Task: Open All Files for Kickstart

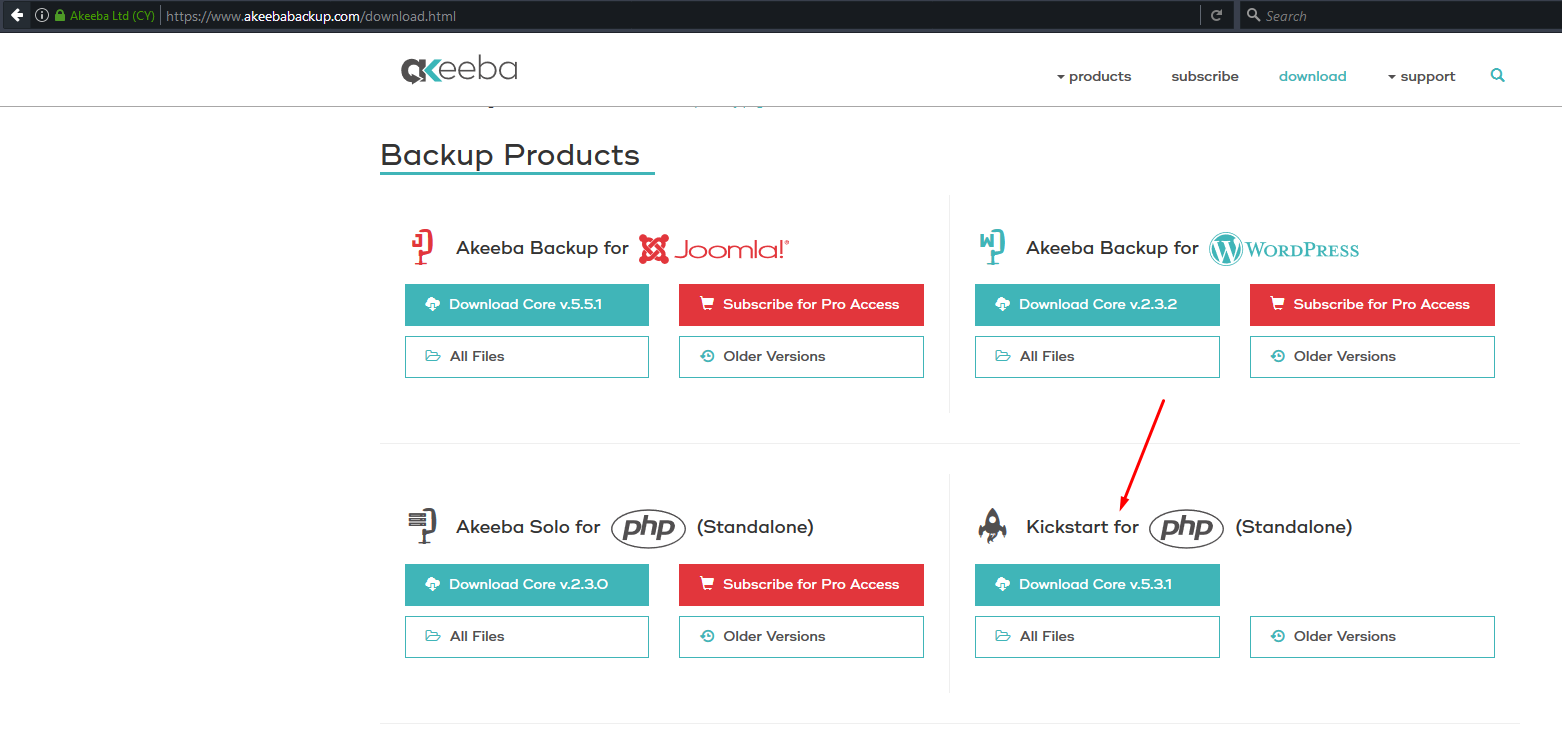Action: point(1097,637)
